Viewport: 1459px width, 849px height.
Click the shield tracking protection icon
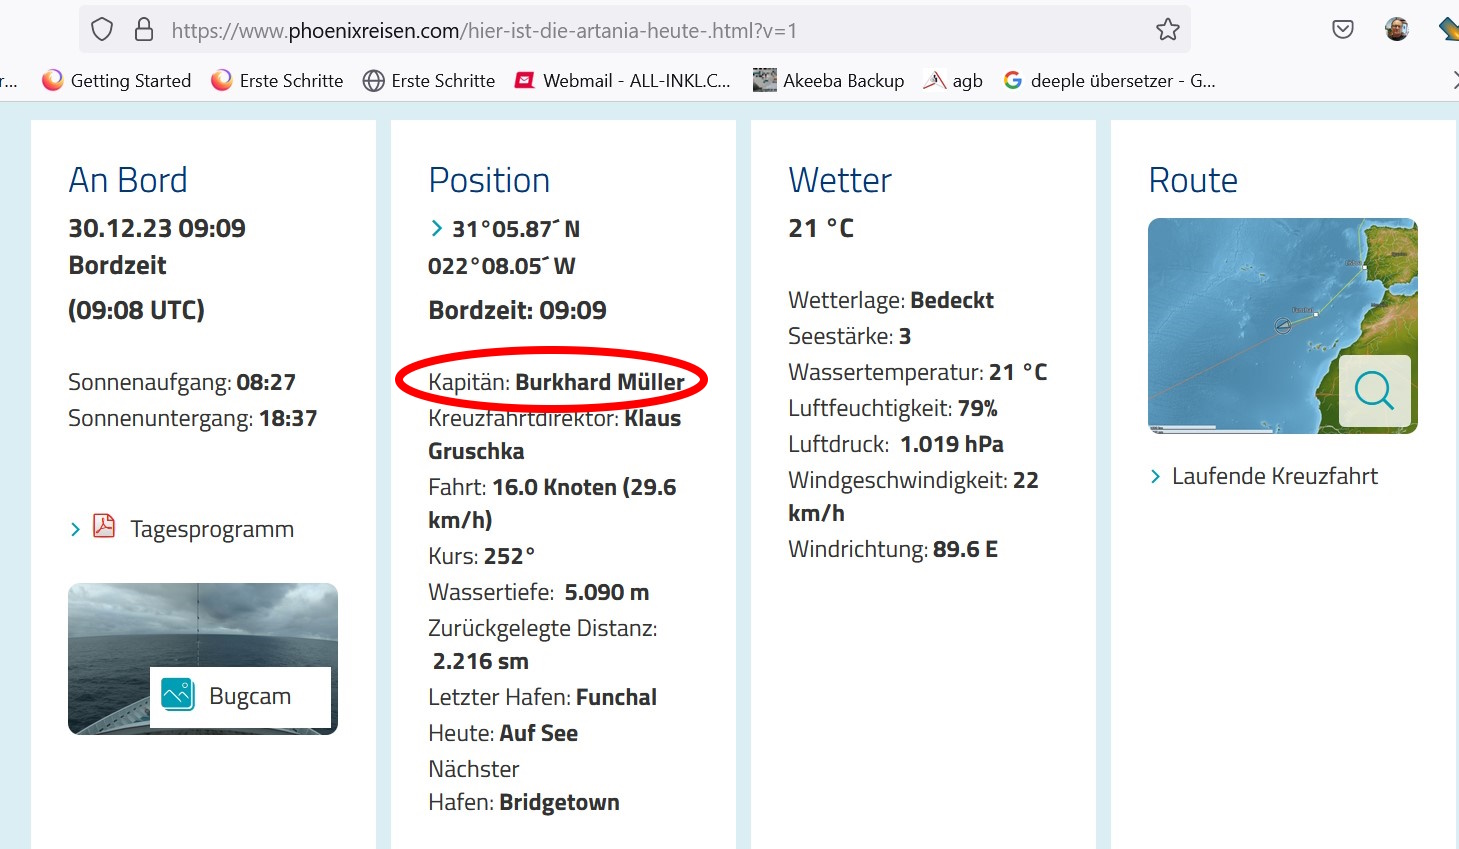pos(102,30)
